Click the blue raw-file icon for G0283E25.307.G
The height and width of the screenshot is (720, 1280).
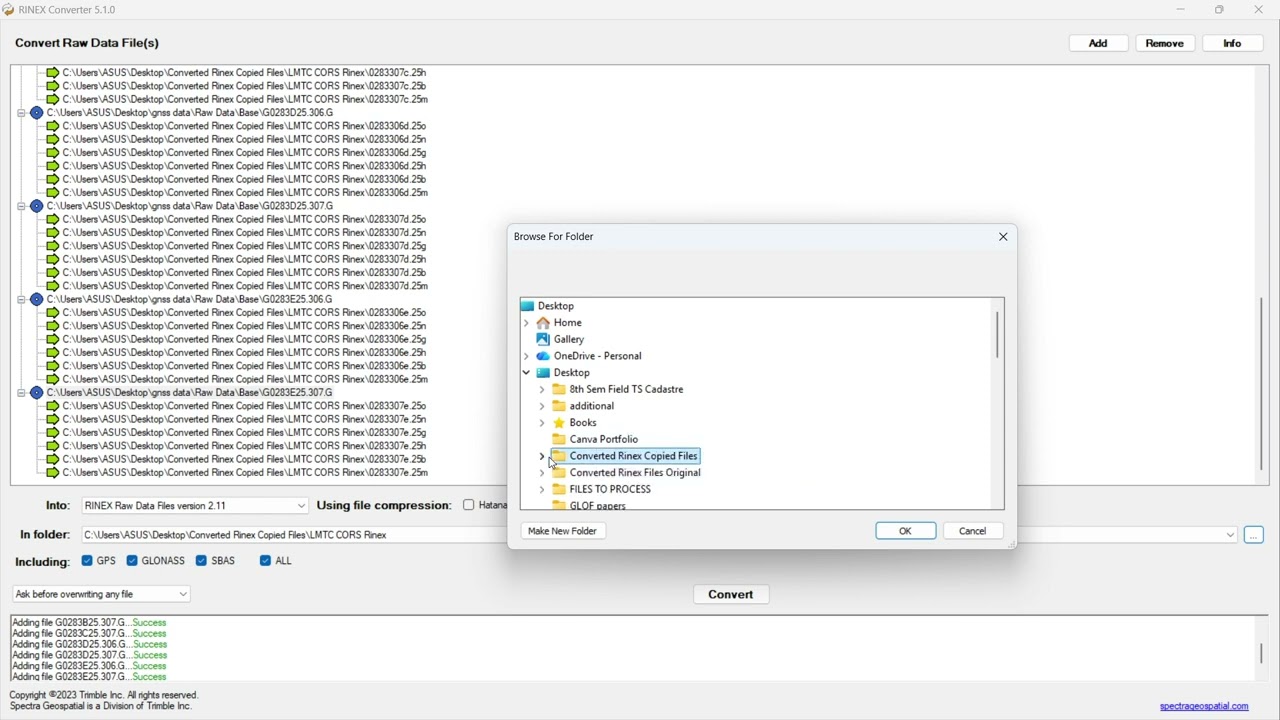pos(37,393)
